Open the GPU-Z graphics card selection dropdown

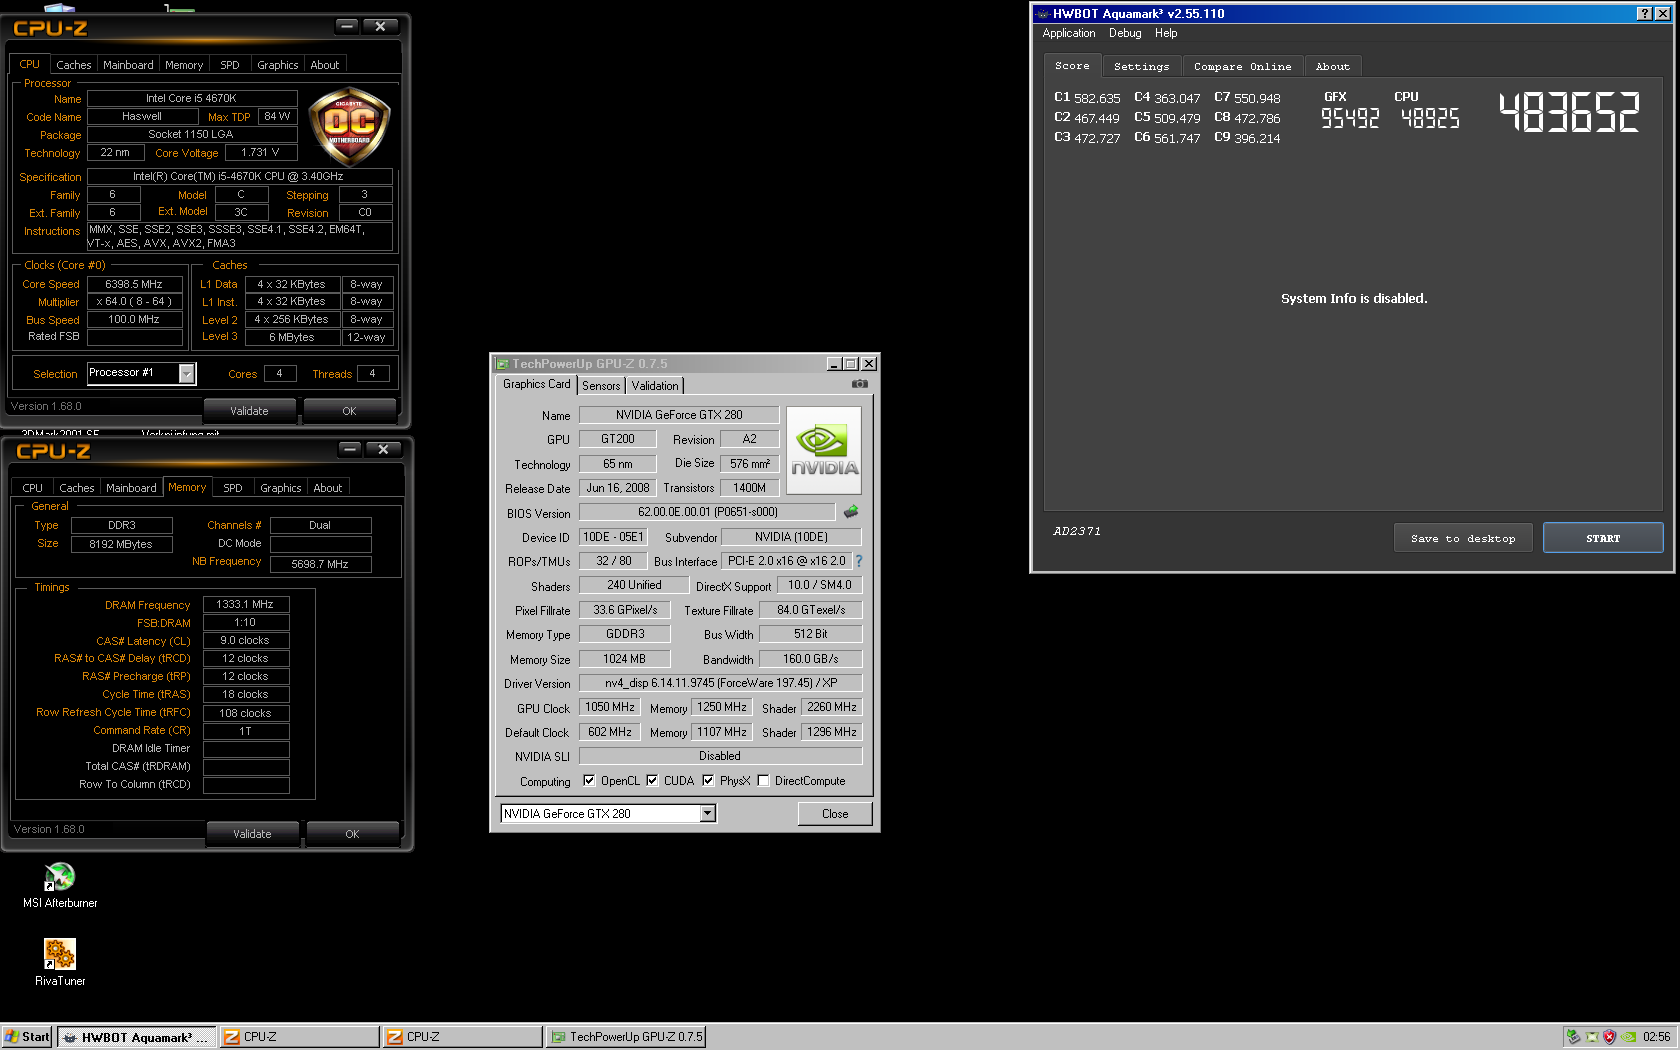[707, 813]
